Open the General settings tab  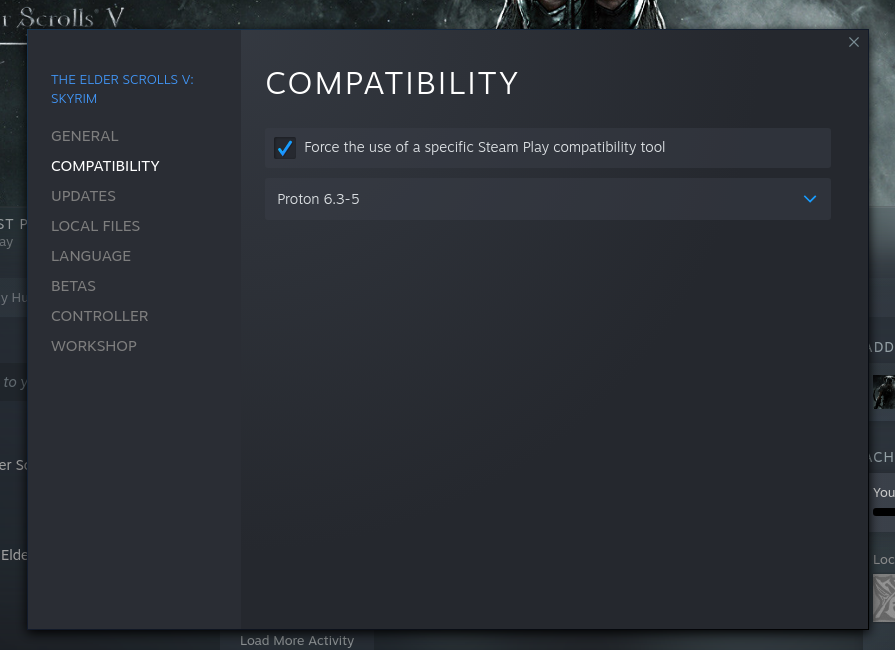tap(84, 136)
